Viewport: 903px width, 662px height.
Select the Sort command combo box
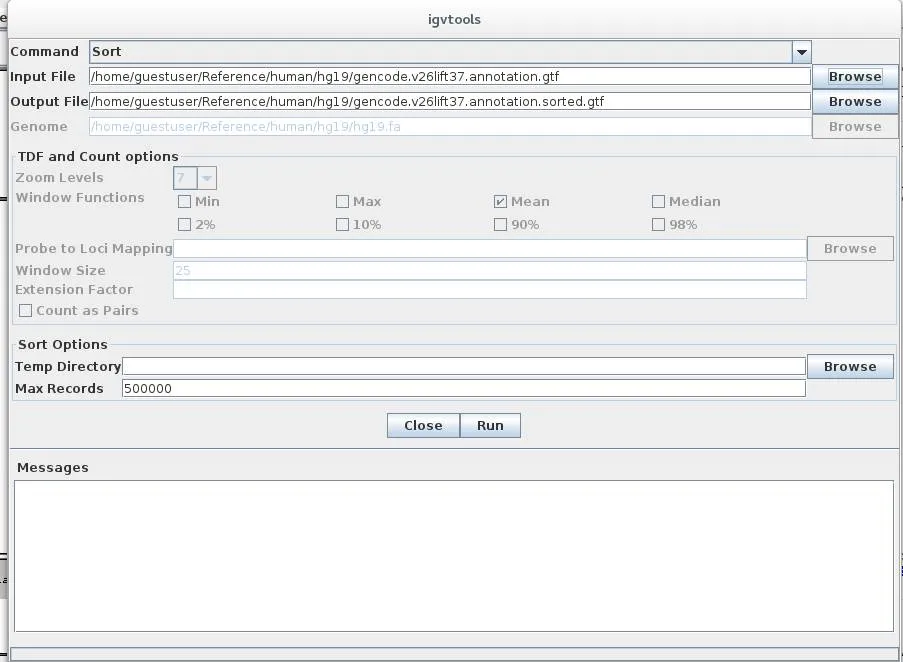(x=450, y=52)
